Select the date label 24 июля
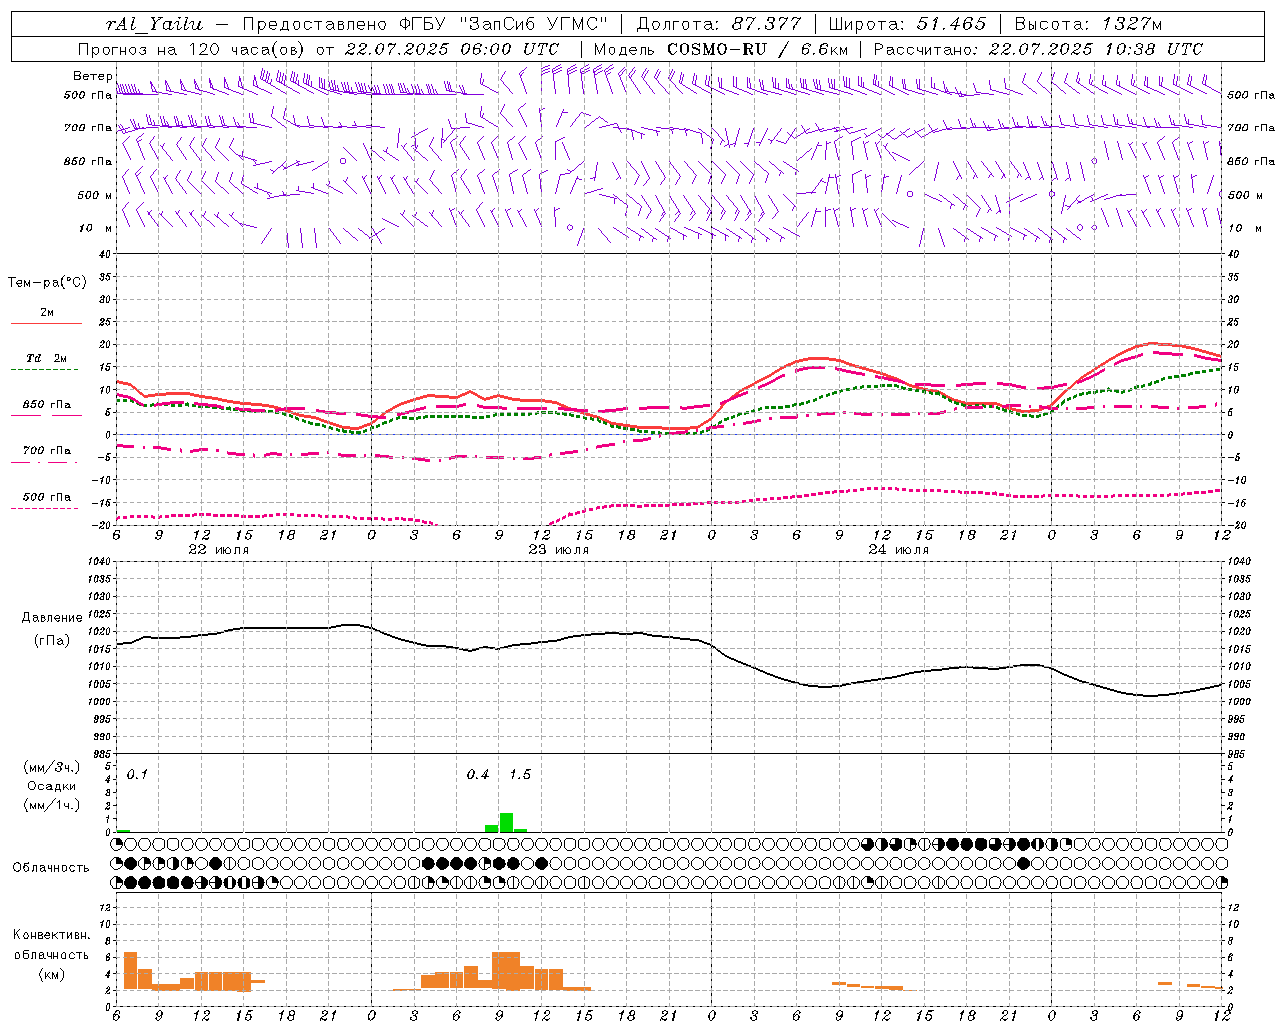Screen dimensions: 1280x1024 point(899,550)
